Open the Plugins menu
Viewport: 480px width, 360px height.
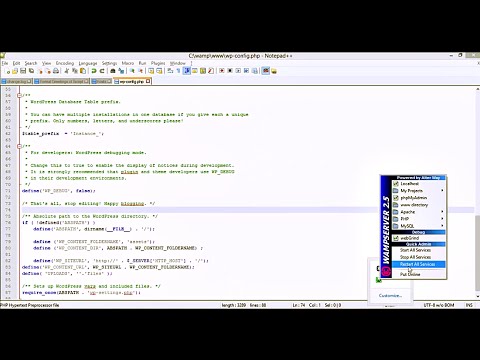tap(158, 63)
